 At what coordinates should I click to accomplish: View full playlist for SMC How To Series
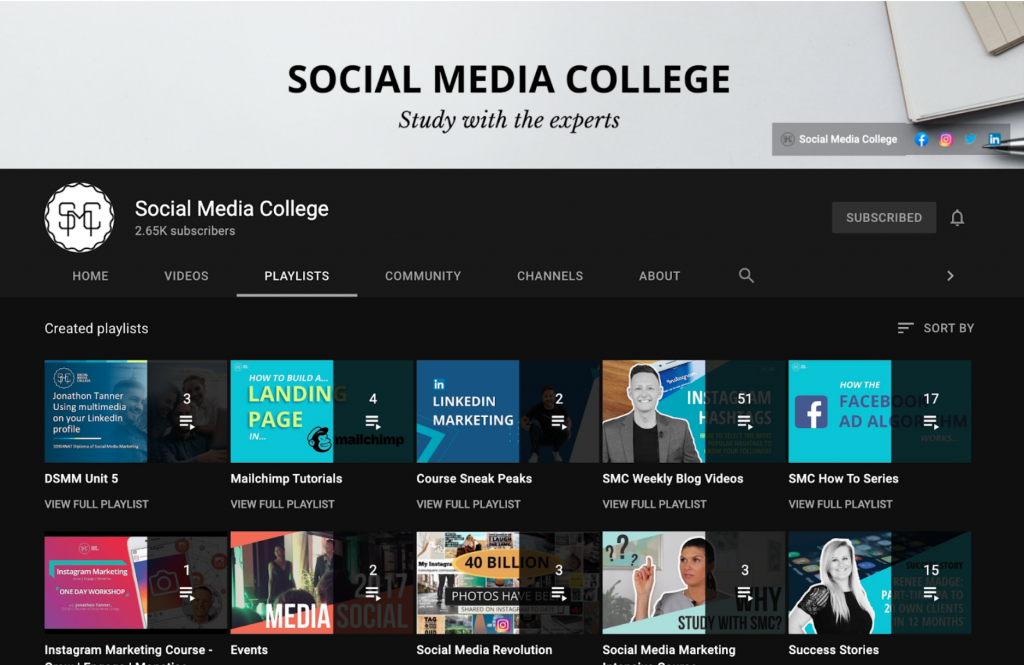pos(840,504)
